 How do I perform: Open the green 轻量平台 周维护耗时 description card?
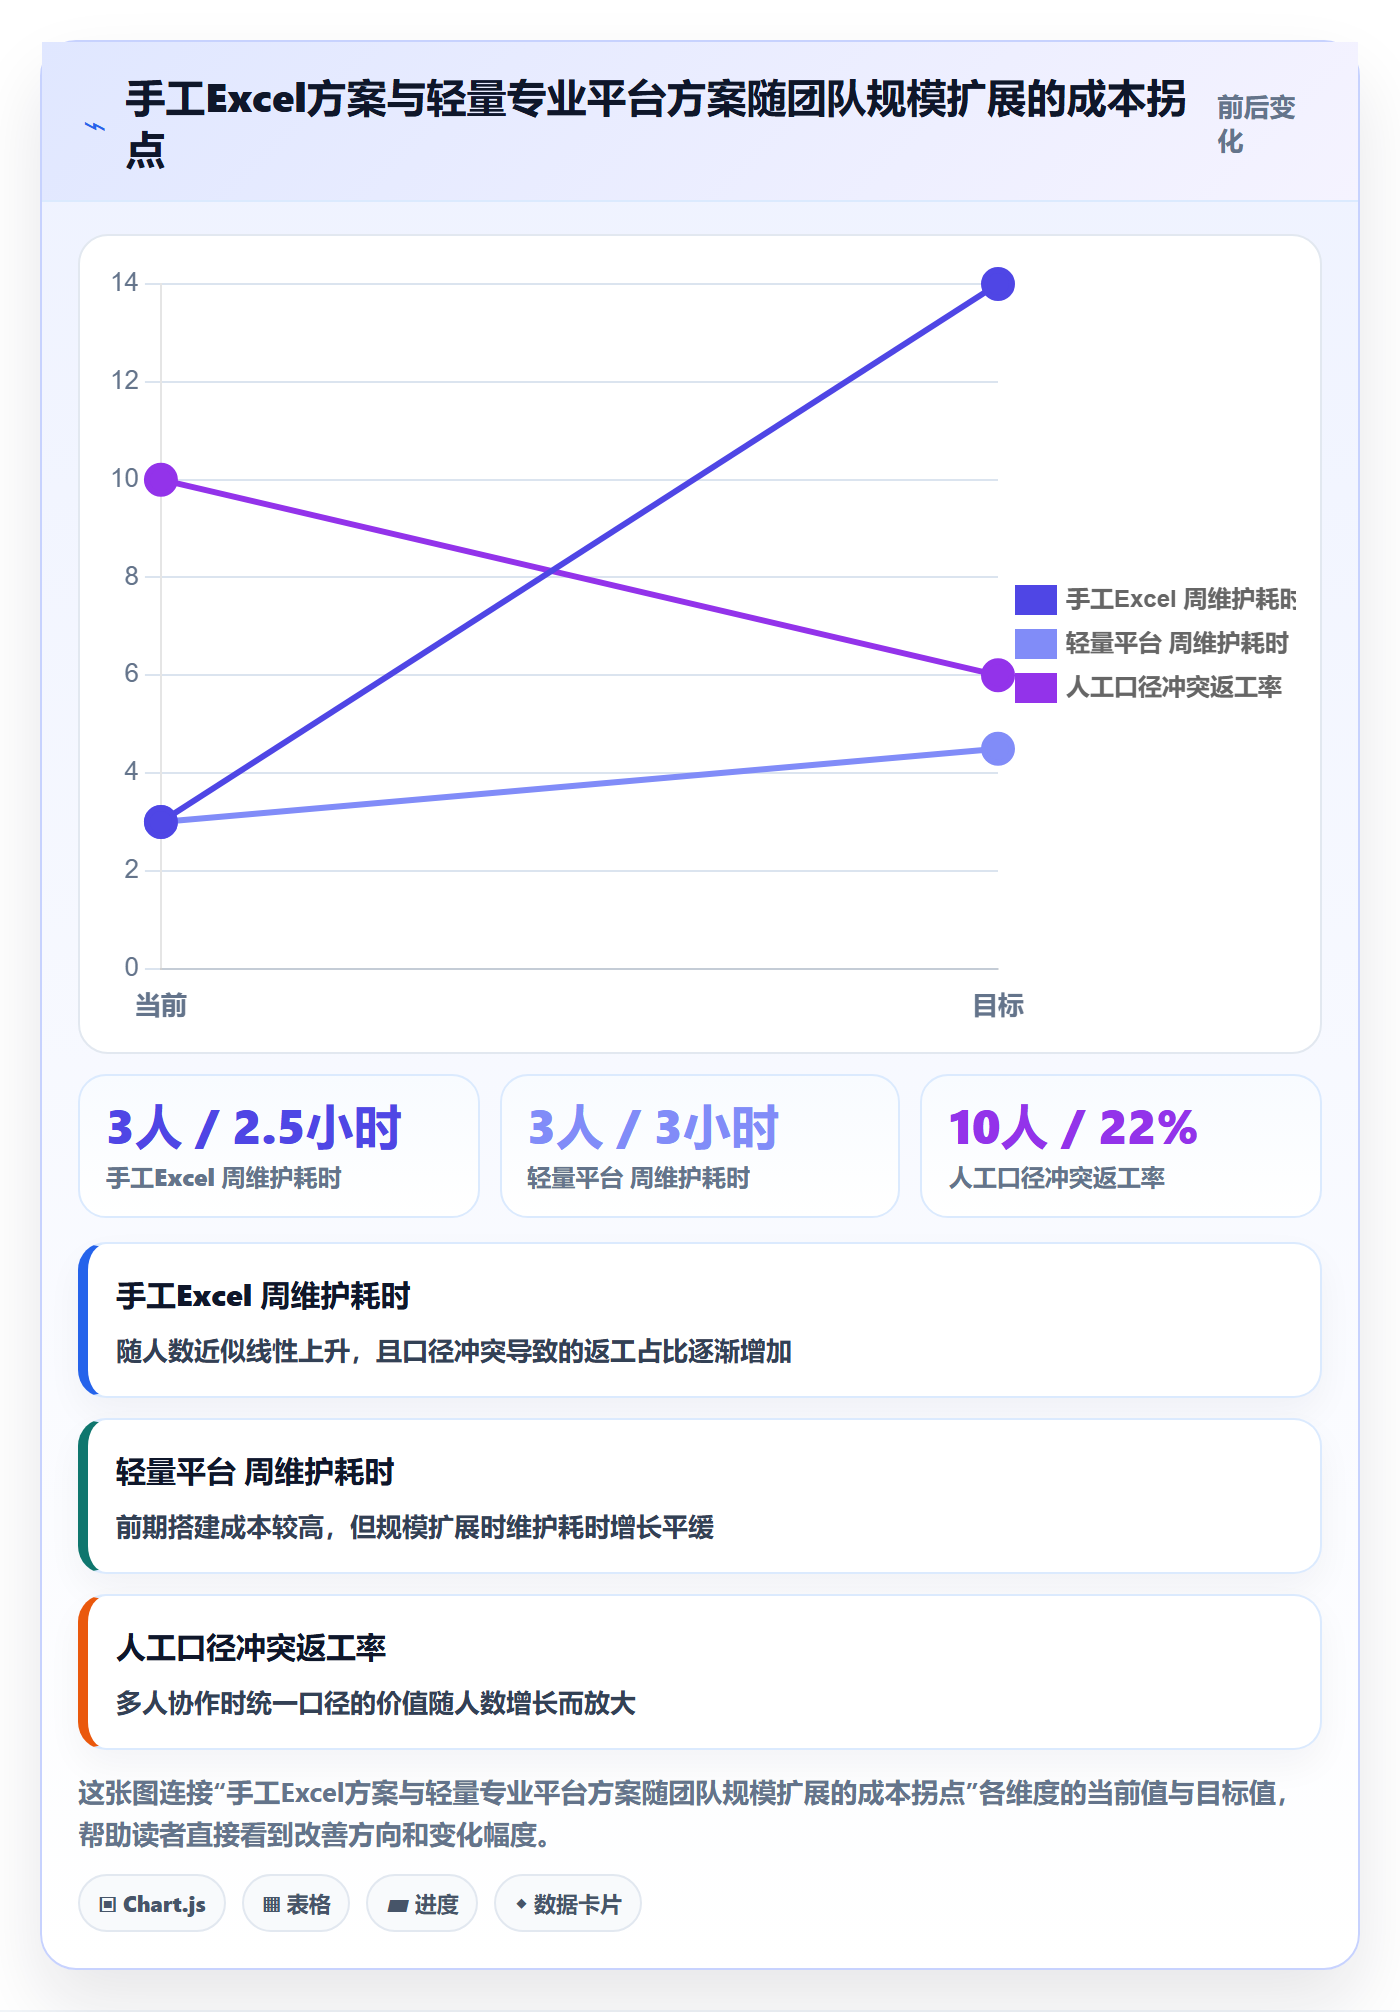tap(700, 1496)
